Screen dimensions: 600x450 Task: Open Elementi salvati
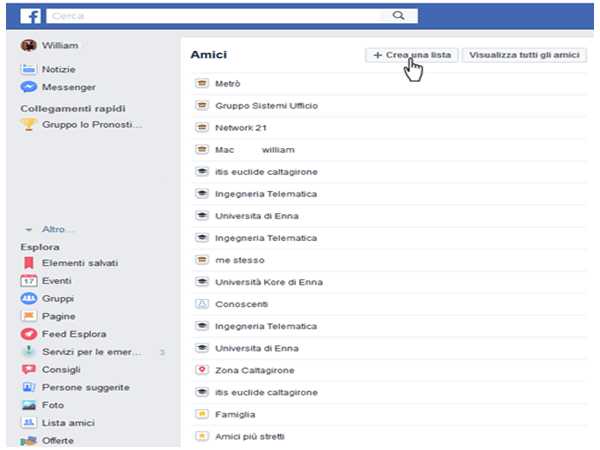(80, 263)
